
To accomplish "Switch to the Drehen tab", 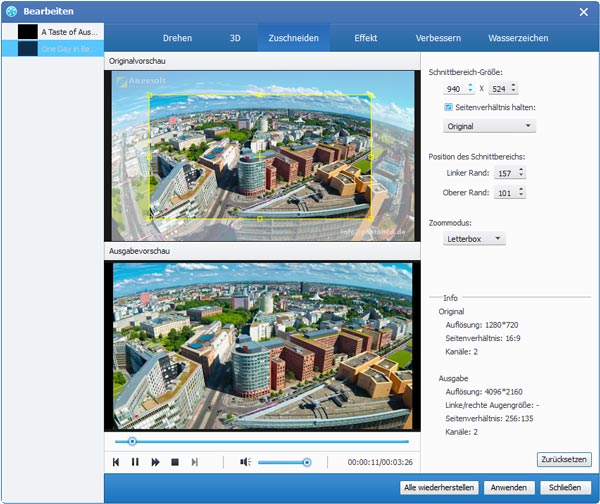I will 177,38.
